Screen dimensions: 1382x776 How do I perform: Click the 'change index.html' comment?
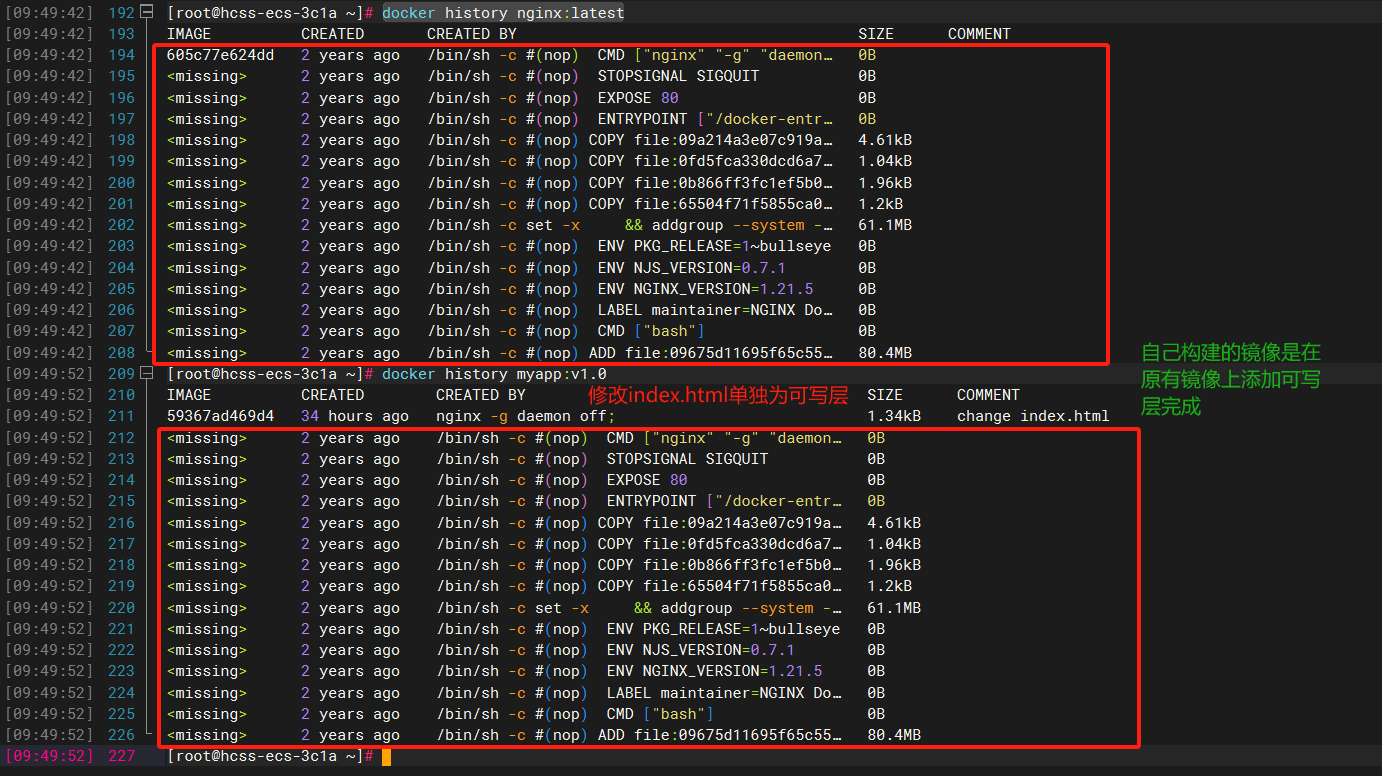click(1033, 416)
